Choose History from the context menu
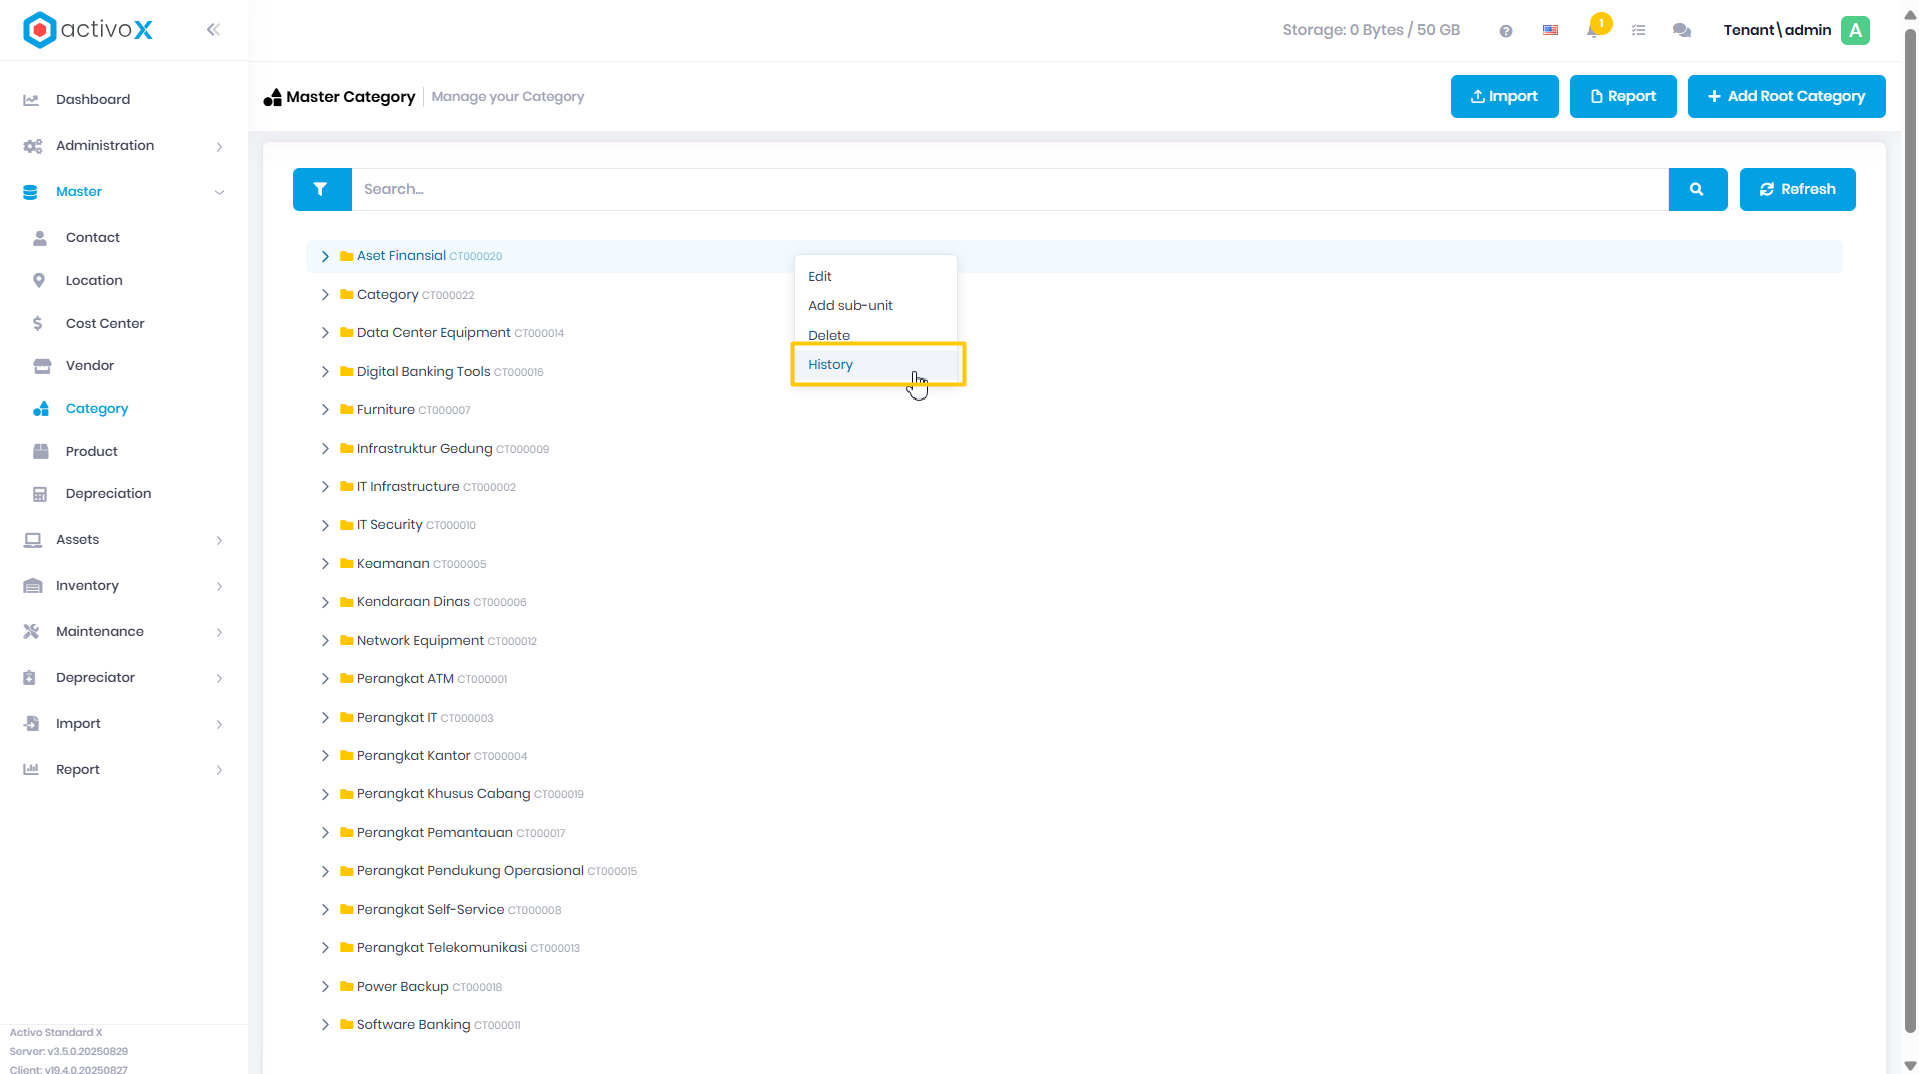This screenshot has width=1919, height=1074. (x=877, y=364)
